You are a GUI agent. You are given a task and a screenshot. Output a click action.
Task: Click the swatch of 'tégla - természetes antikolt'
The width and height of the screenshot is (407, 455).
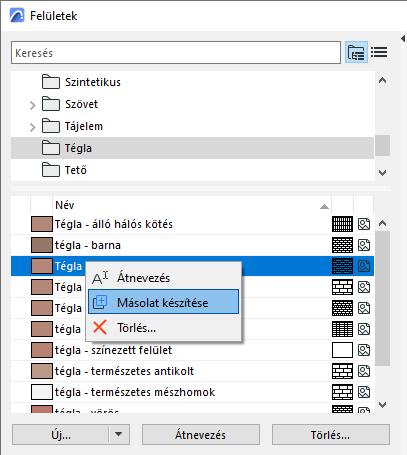[x=42, y=371]
